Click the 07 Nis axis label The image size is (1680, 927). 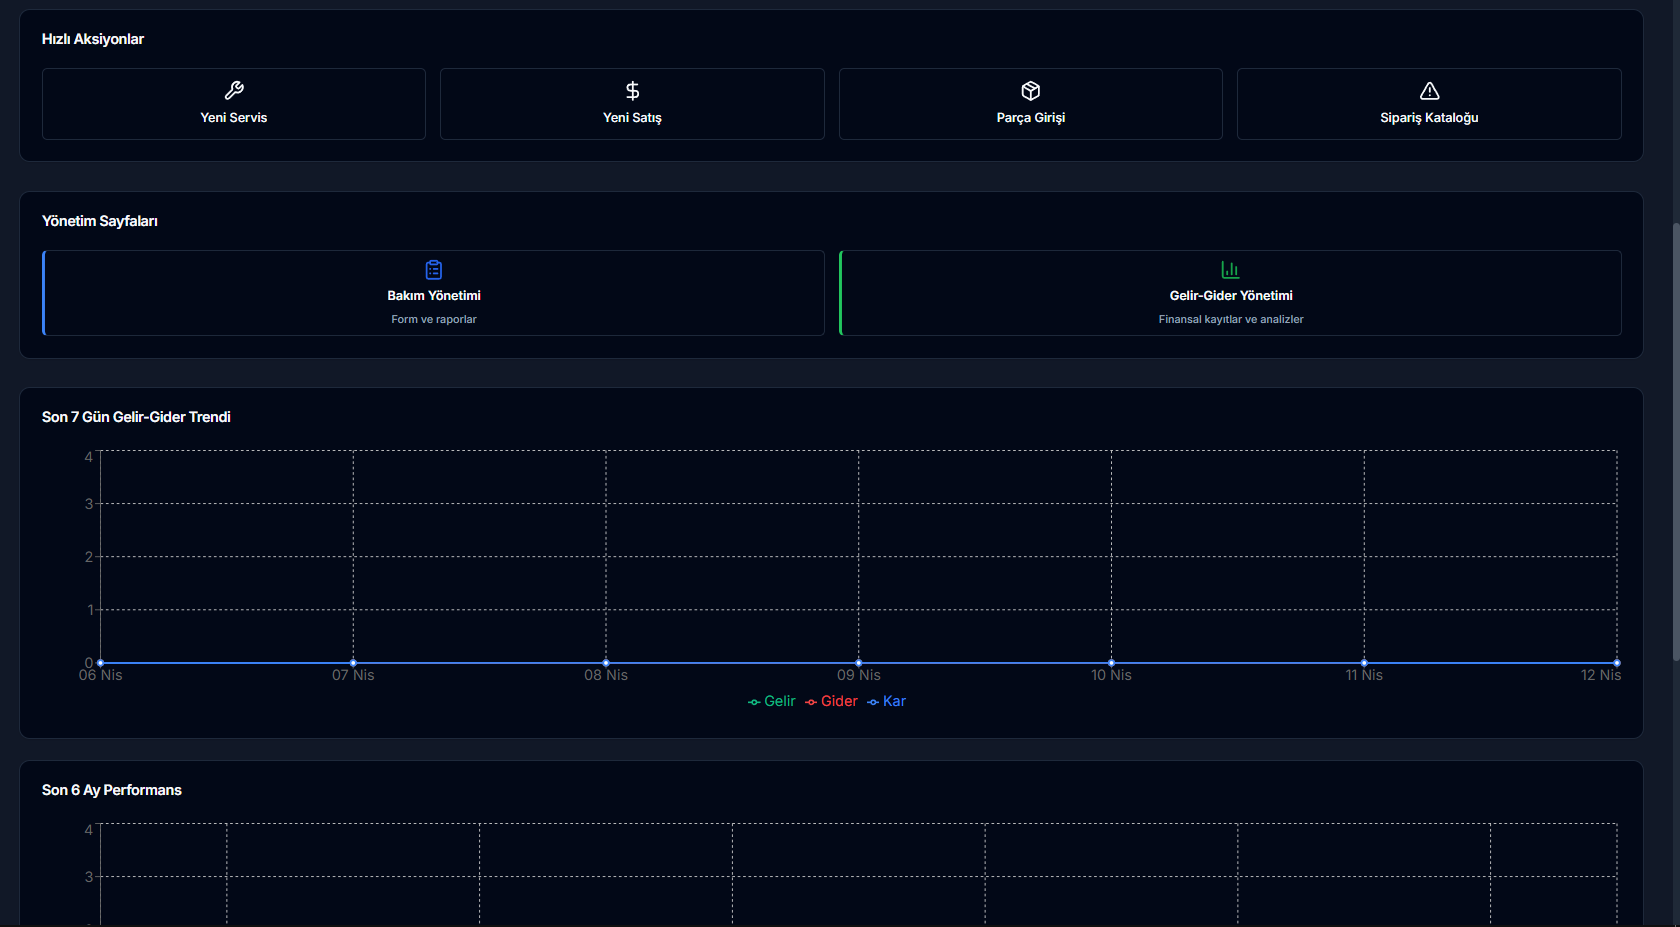click(x=353, y=675)
